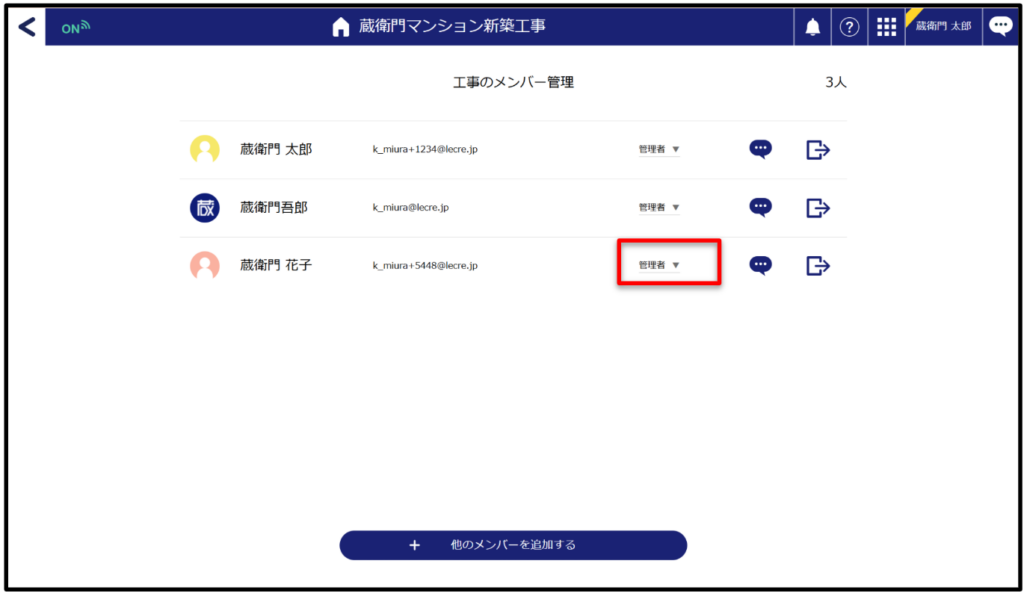
Task: Remove 蔵衛門 花子 with the exit icon
Action: pyautogui.click(x=818, y=266)
